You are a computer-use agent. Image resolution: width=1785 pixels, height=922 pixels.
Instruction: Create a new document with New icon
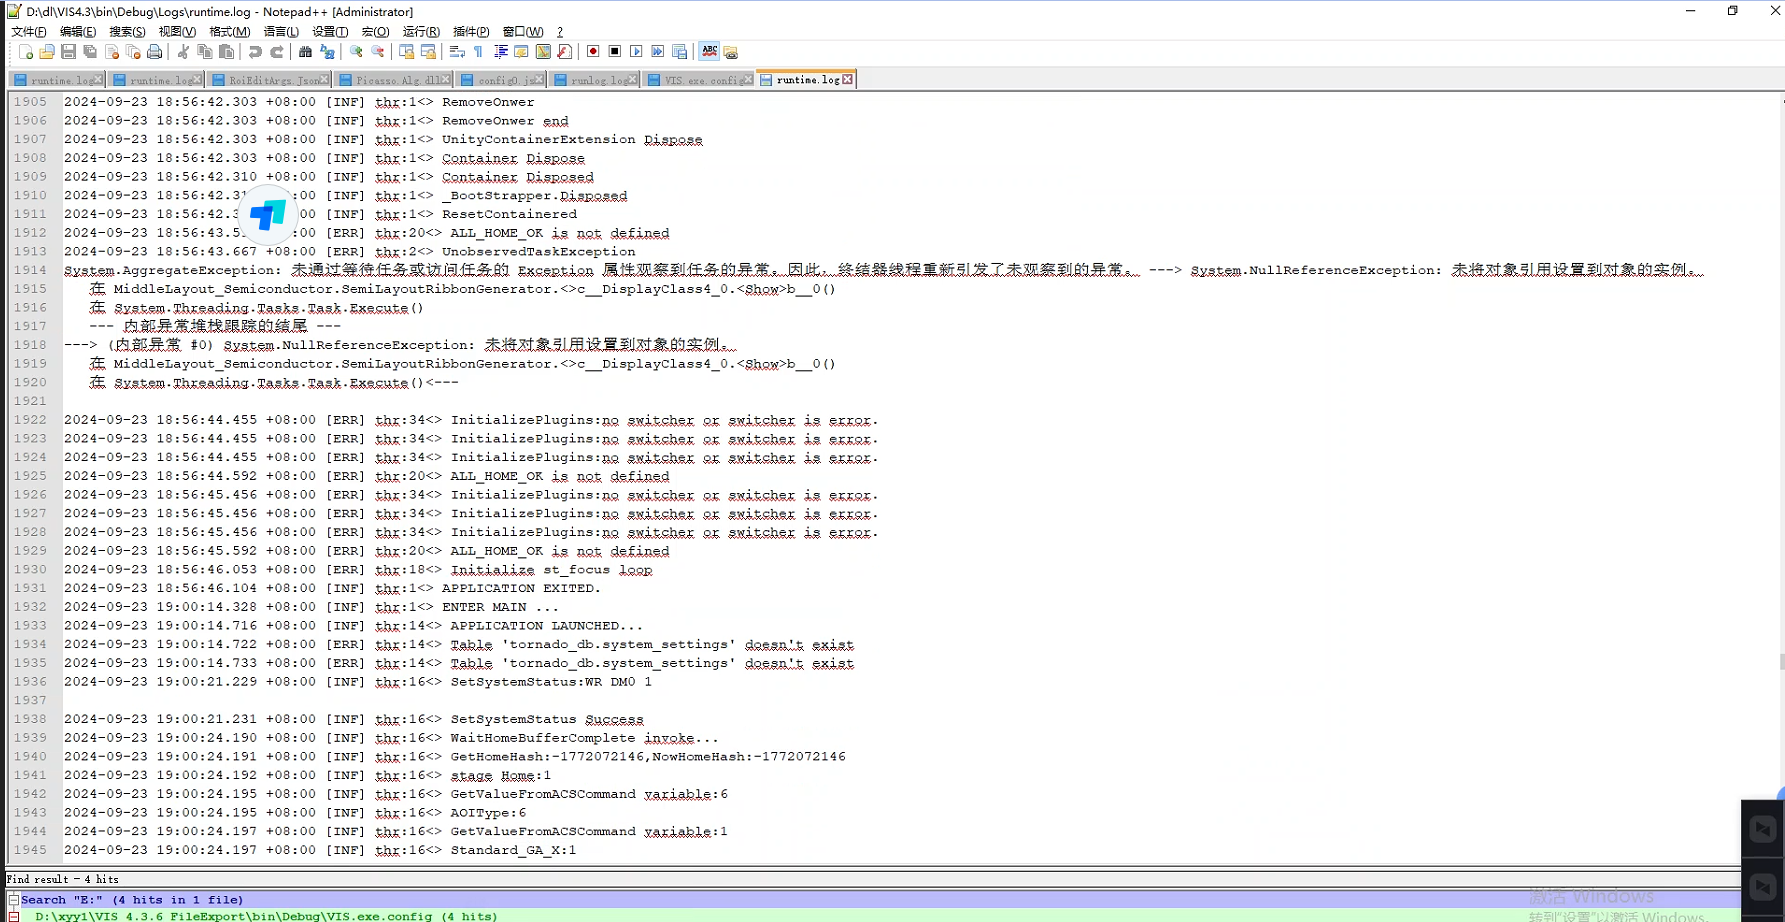click(26, 52)
